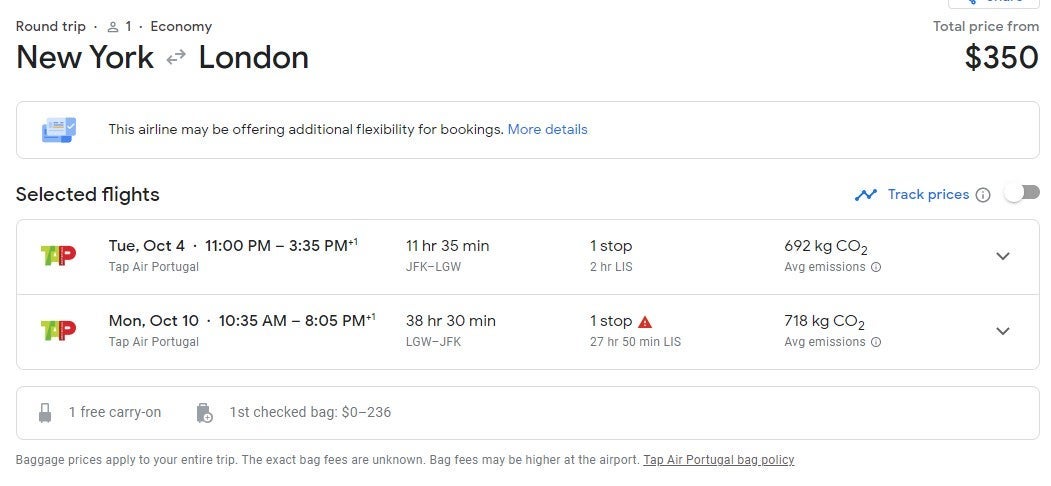Click the Track prices label
Screen dimensions: 1051x486
coord(928,194)
